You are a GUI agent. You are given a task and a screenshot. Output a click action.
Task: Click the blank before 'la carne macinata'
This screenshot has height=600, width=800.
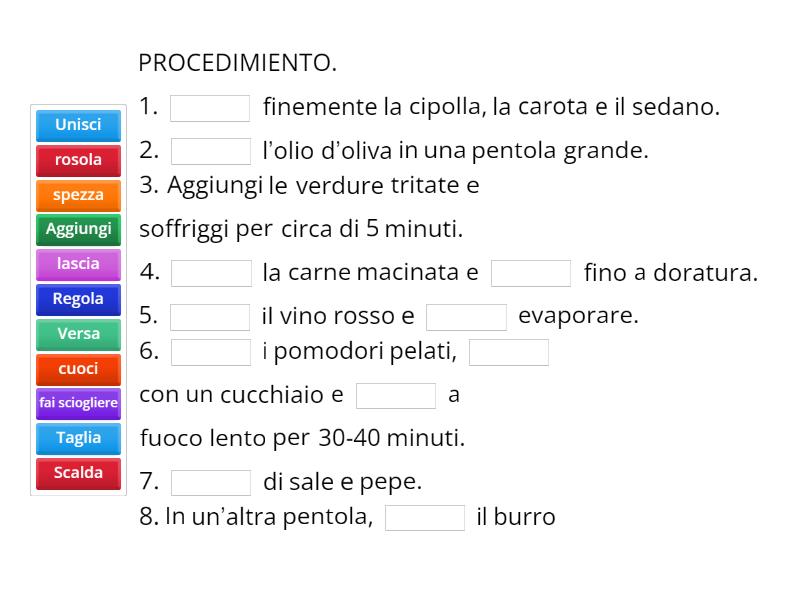tap(211, 273)
